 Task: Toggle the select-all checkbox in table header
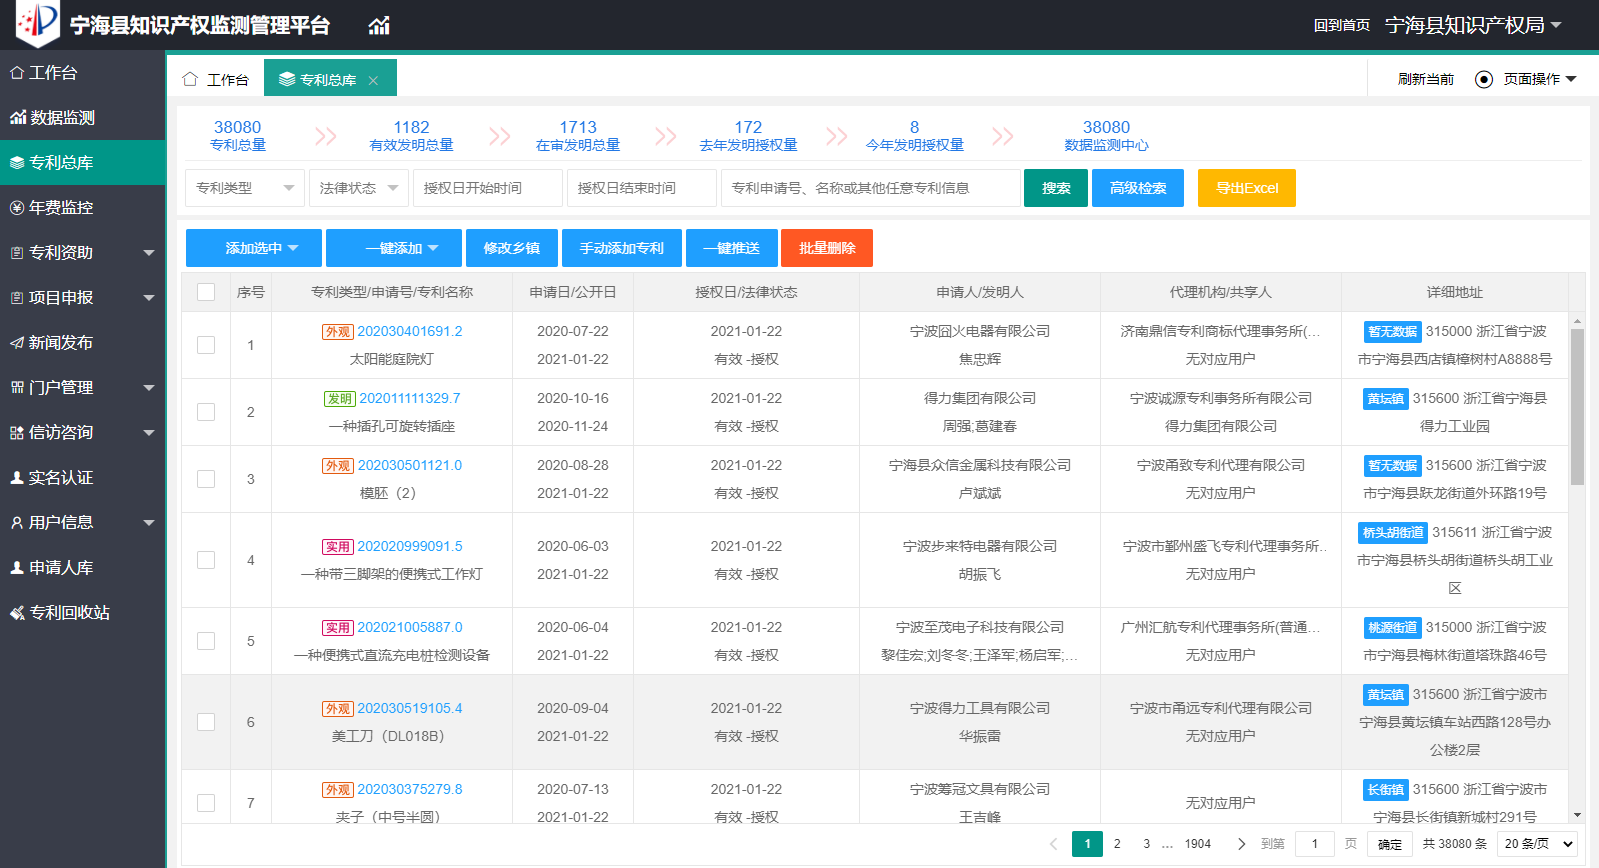point(206,292)
